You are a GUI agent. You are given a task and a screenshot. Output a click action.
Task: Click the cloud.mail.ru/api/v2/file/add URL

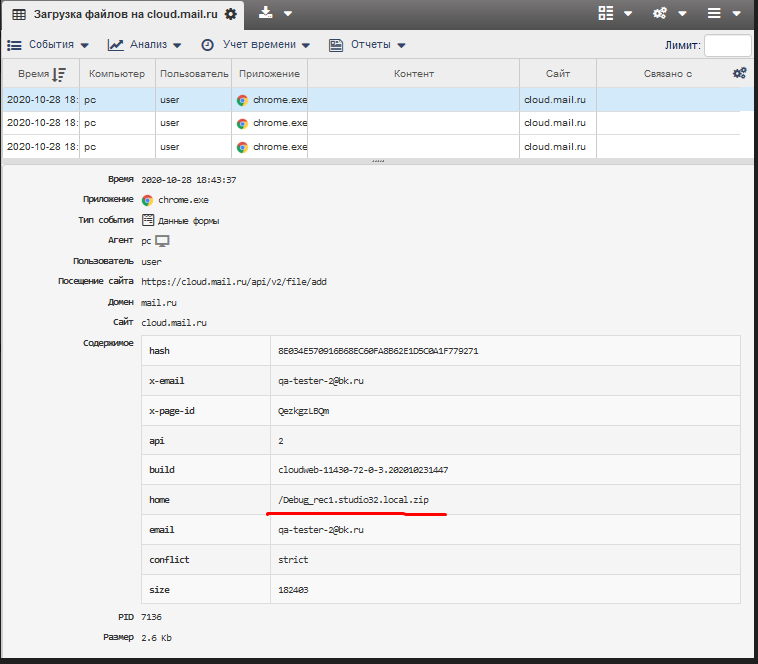pyautogui.click(x=234, y=282)
